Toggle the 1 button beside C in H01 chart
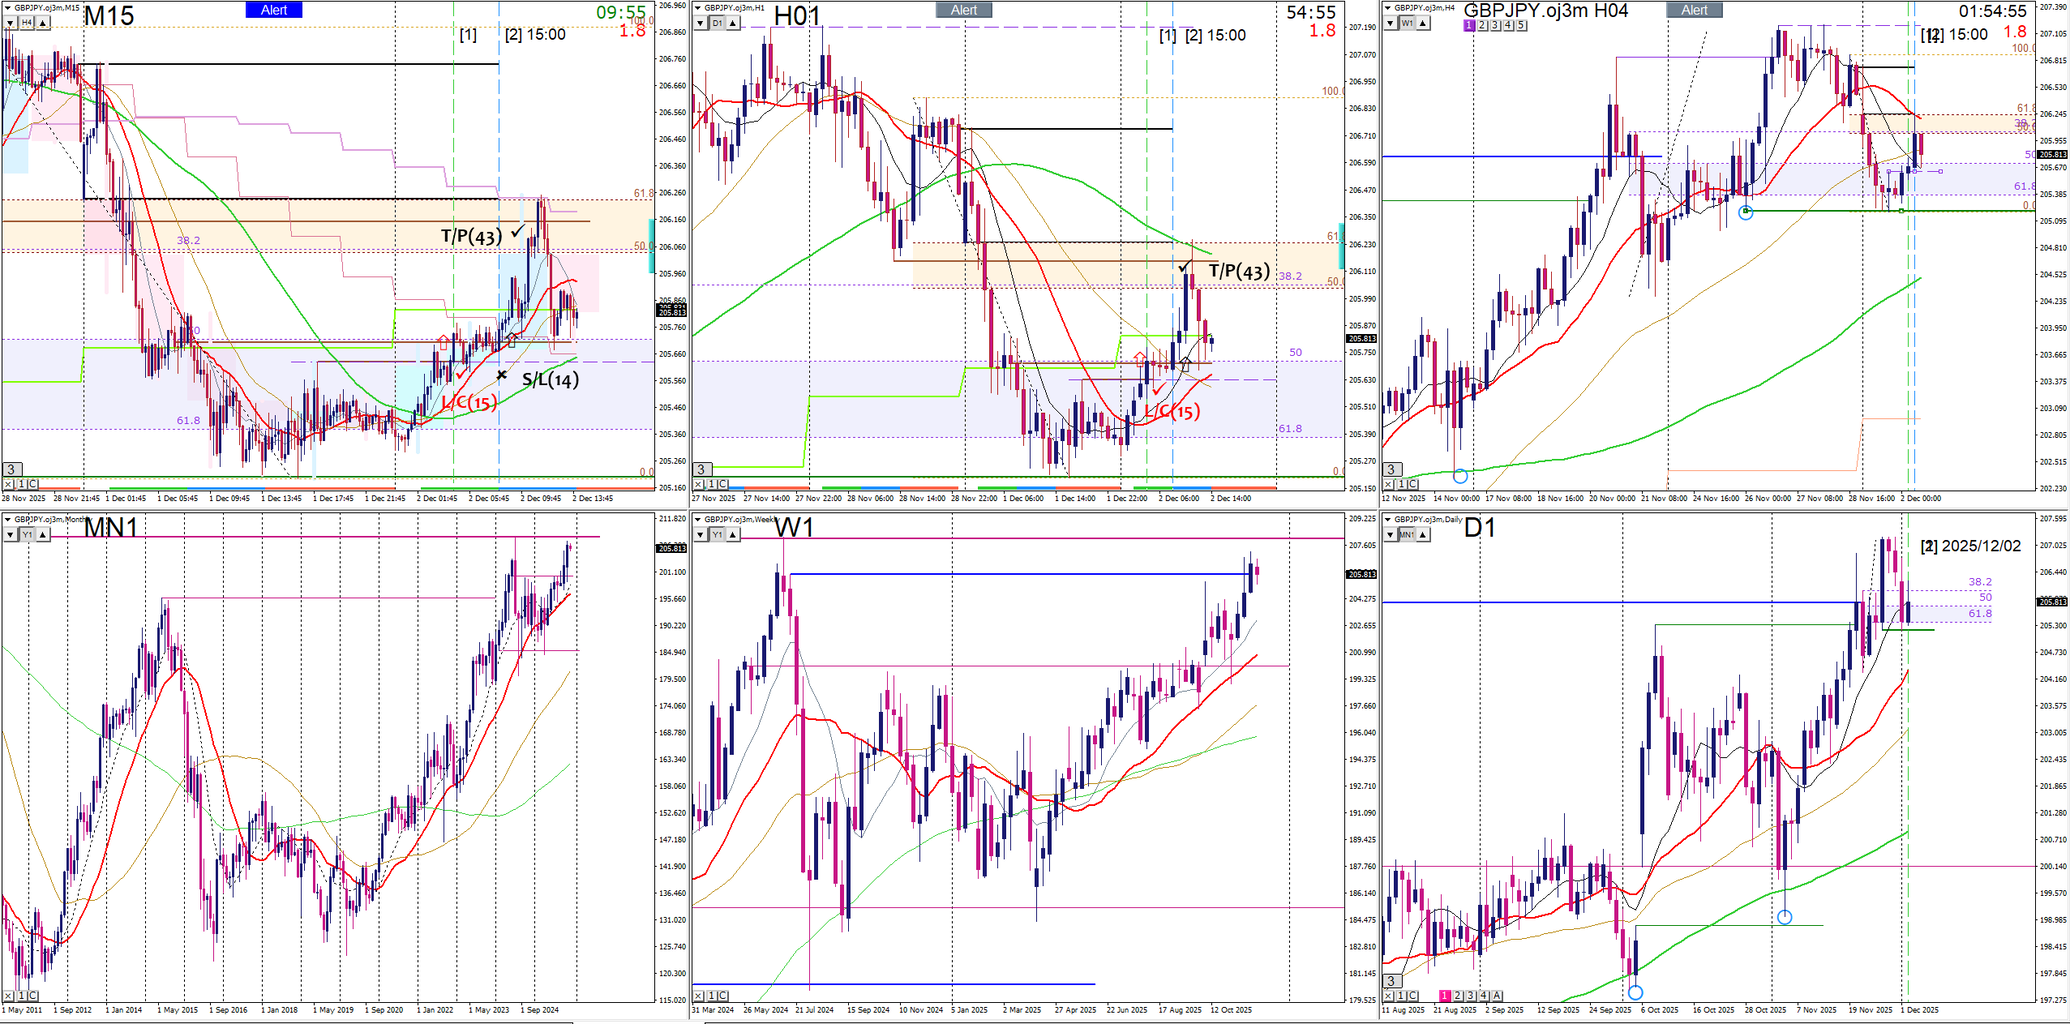The image size is (2070, 1024). (x=711, y=484)
